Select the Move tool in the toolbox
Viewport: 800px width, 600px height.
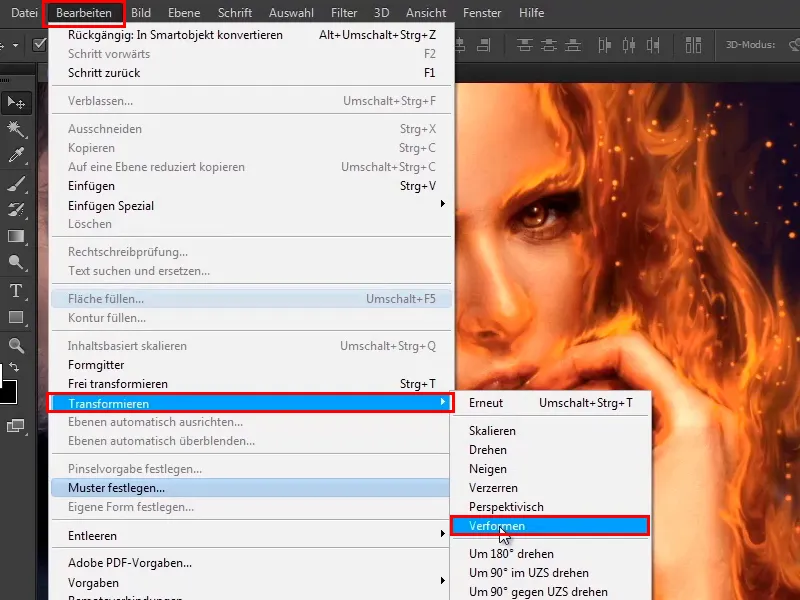point(16,103)
